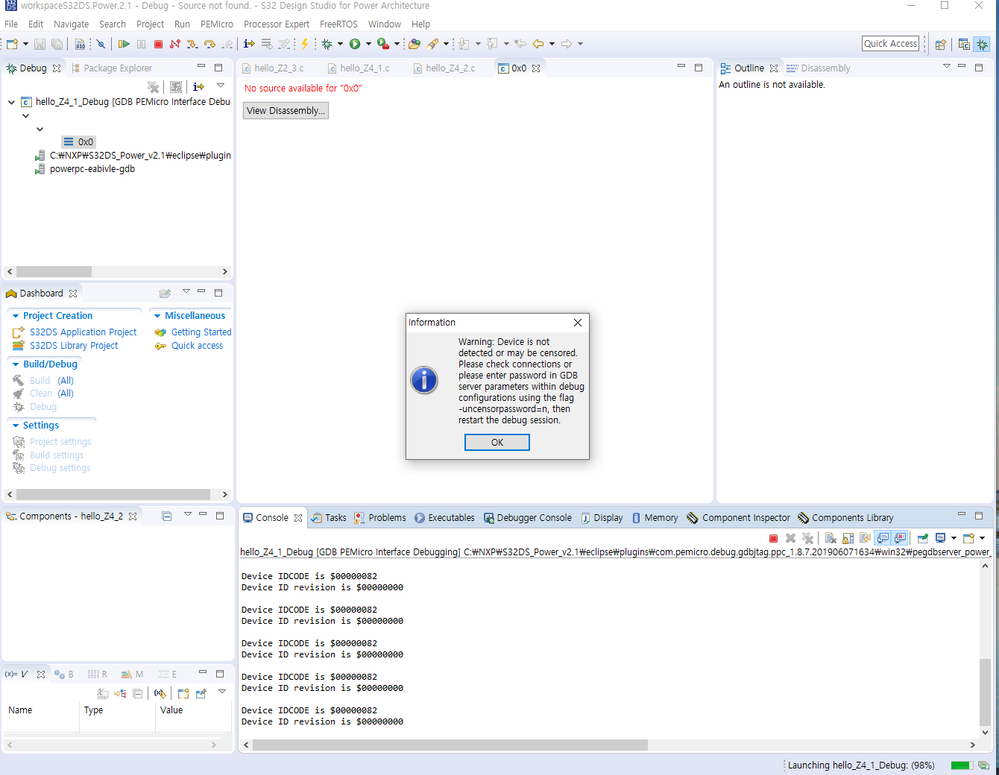
Task: Click the View Disassembly... button
Action: coord(286,111)
